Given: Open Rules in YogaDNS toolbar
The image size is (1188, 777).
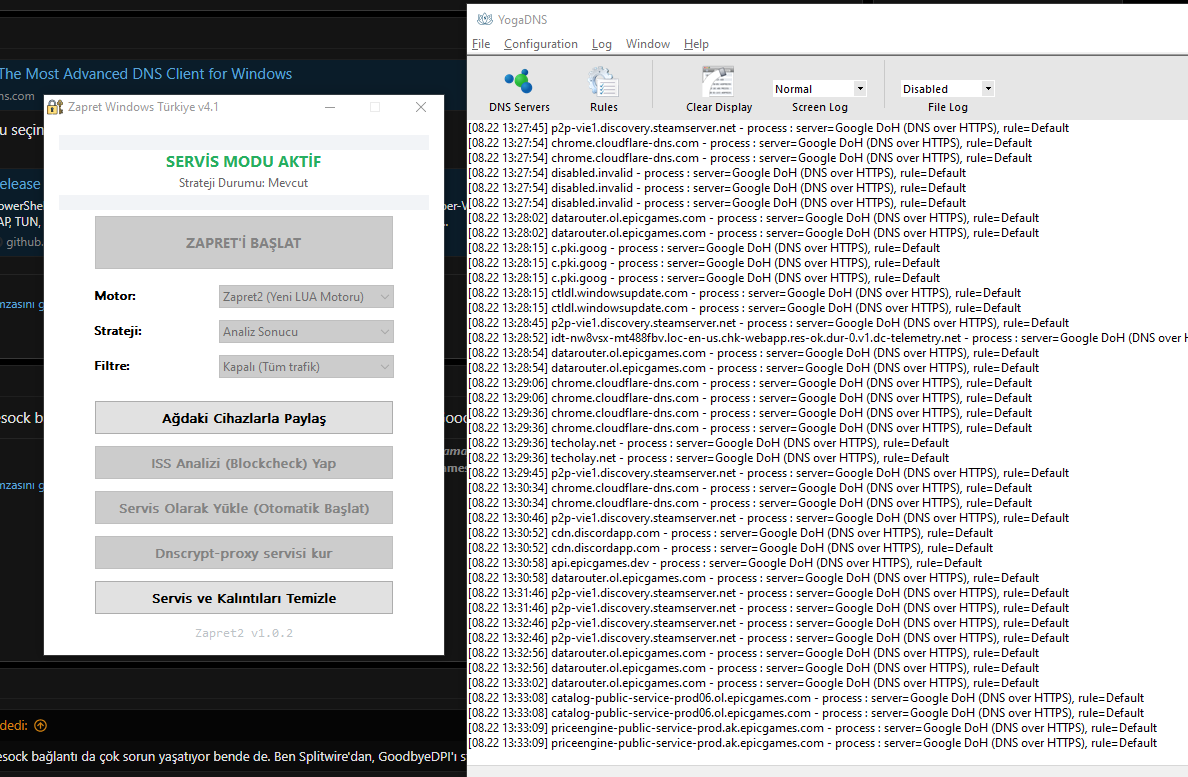Looking at the screenshot, I should [603, 90].
